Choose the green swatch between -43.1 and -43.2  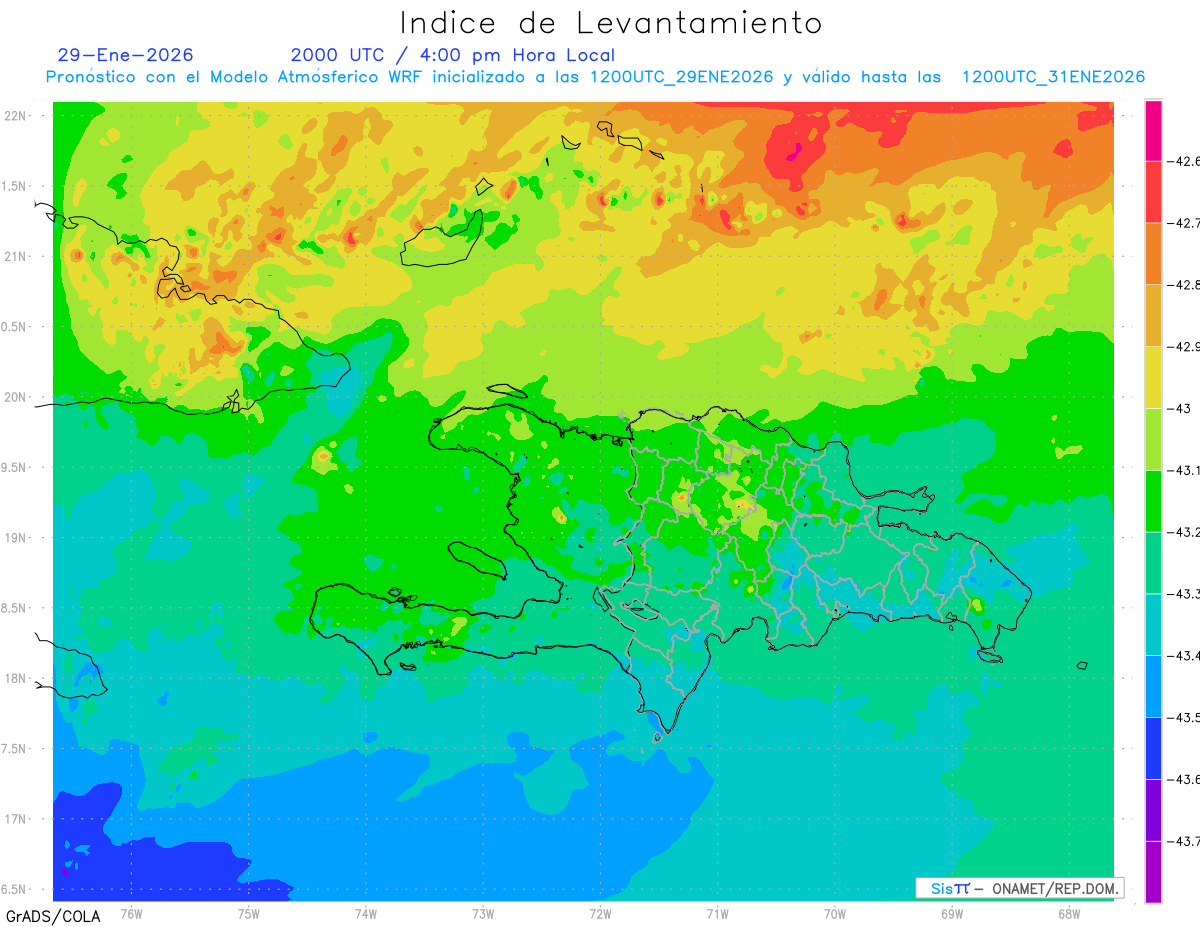pyautogui.click(x=1153, y=501)
